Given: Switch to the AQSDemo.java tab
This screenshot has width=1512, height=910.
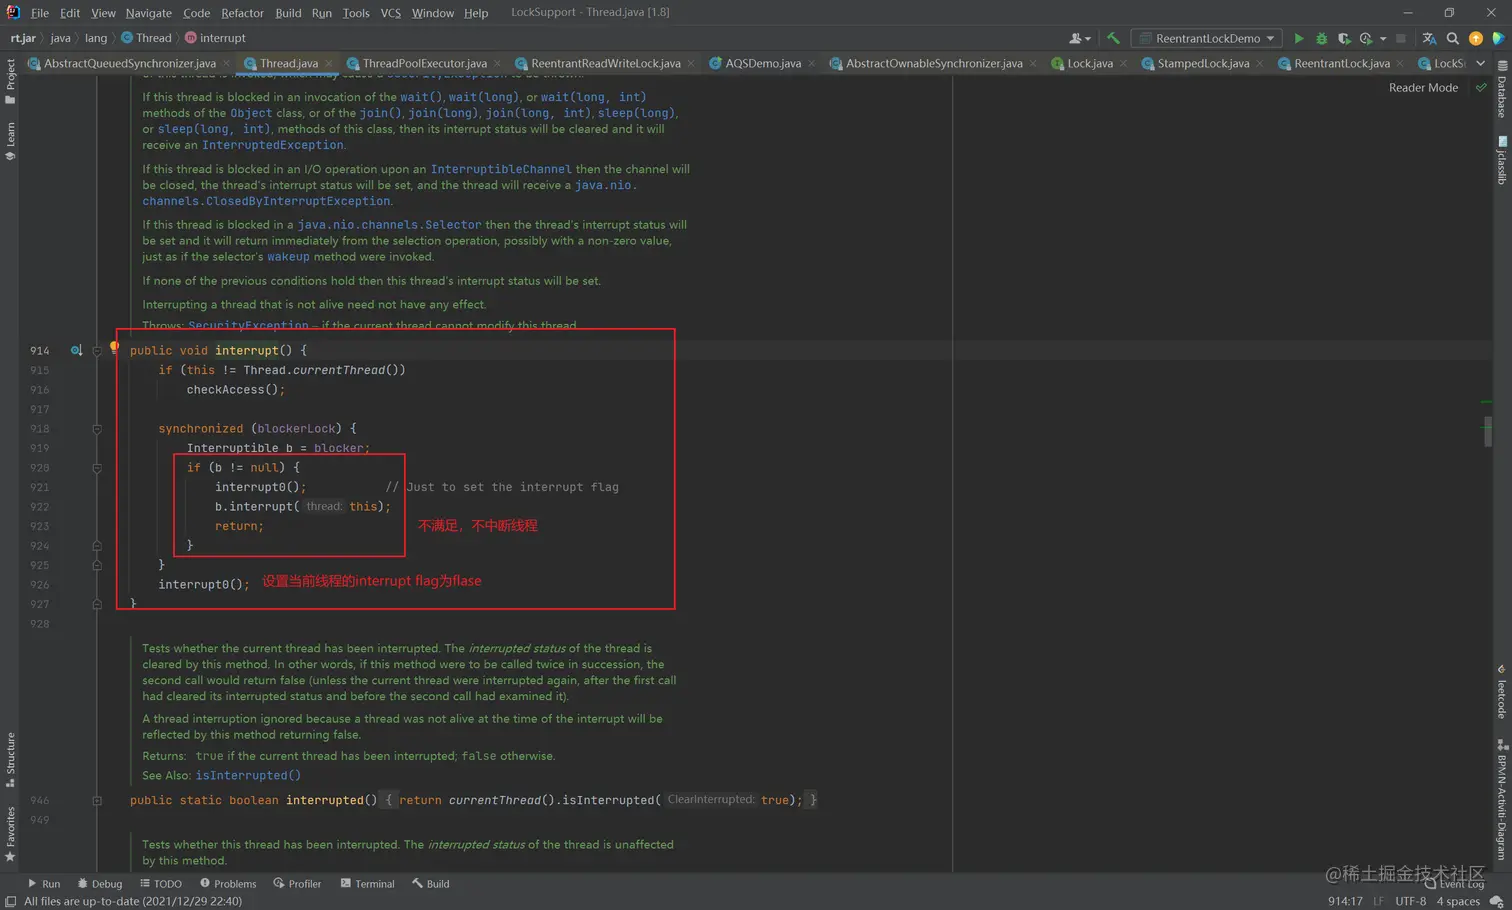Looking at the screenshot, I should (762, 63).
